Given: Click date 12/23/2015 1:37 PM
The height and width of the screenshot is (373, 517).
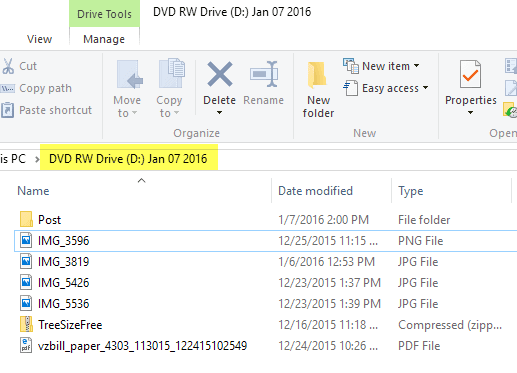Looking at the screenshot, I should click(x=330, y=283).
